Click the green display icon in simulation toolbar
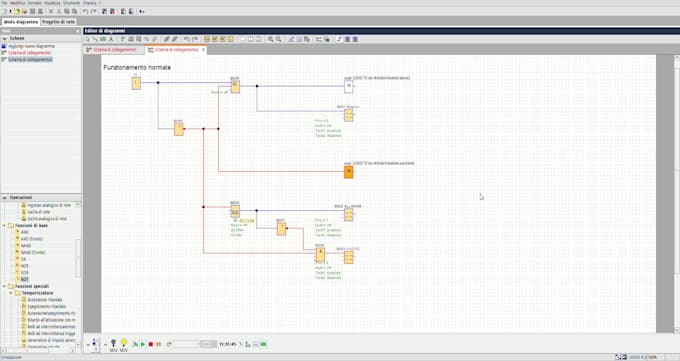 (263, 344)
